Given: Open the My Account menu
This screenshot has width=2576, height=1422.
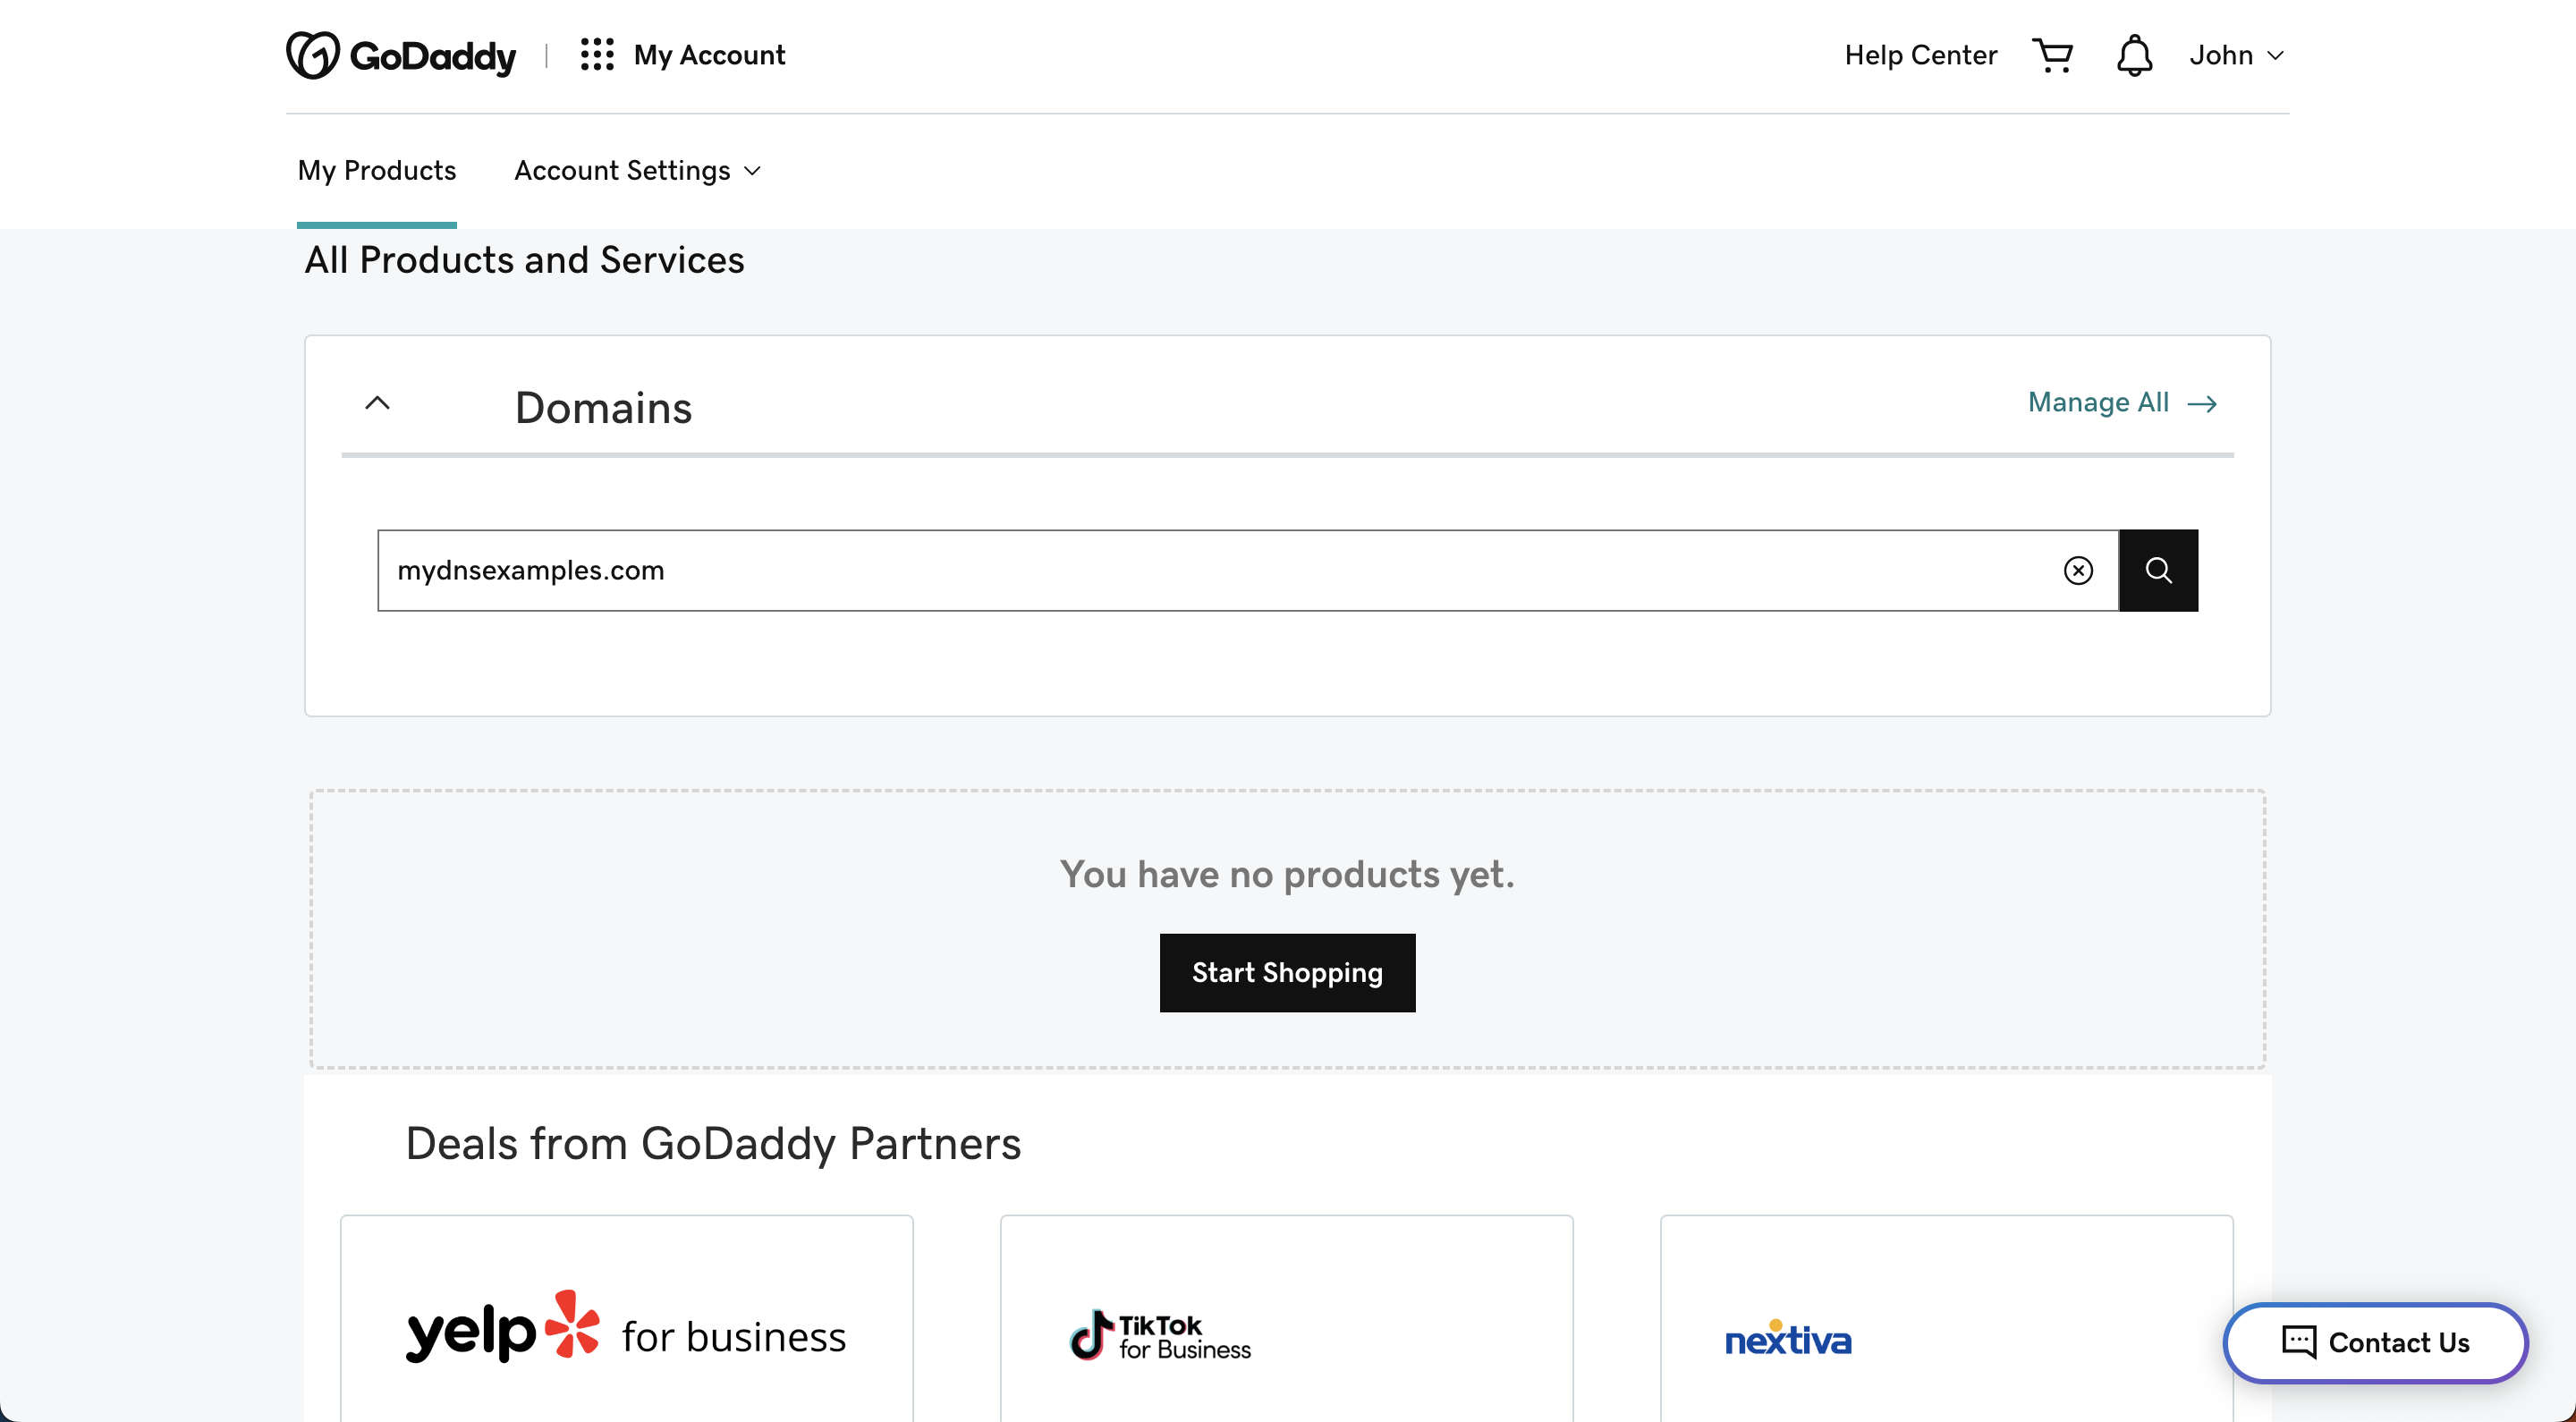Looking at the screenshot, I should [x=709, y=55].
